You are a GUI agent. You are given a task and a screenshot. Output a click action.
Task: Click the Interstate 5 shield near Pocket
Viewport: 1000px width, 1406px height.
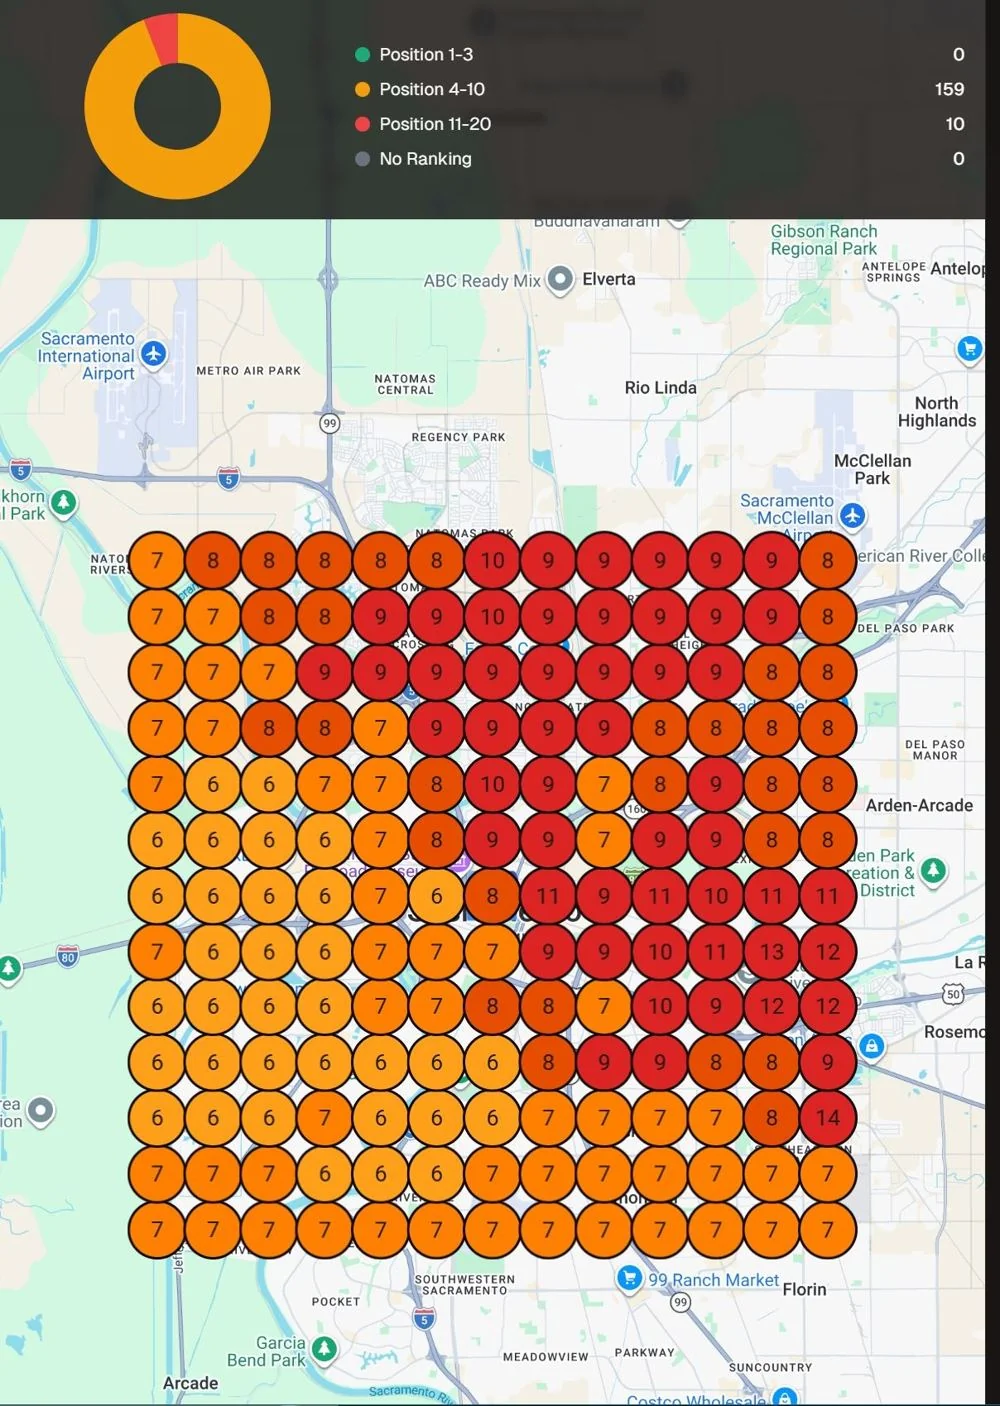tap(424, 1319)
